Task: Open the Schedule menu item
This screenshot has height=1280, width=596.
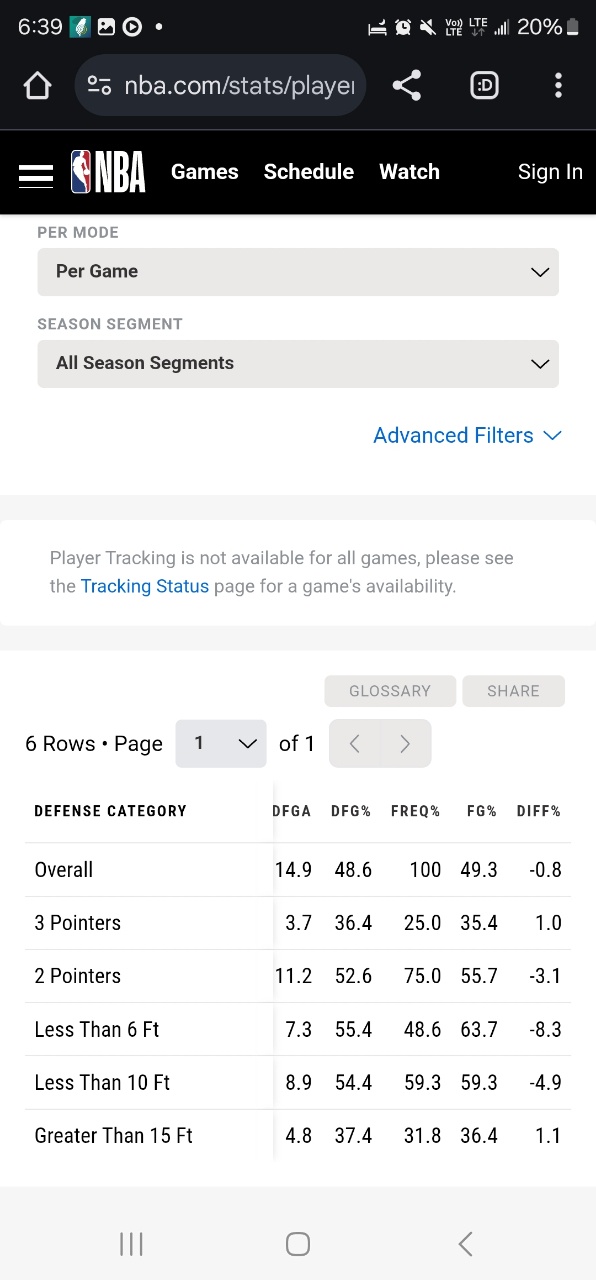Action: click(x=309, y=172)
